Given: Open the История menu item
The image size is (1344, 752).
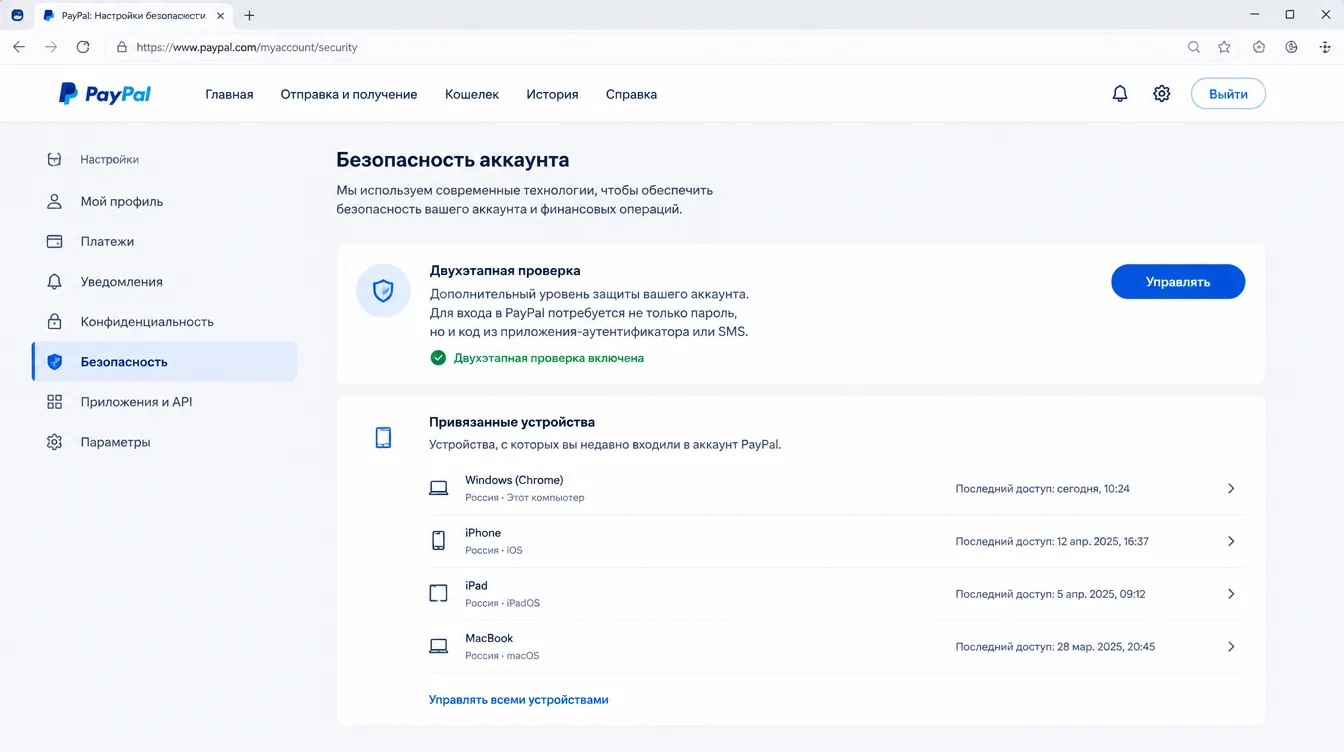Looking at the screenshot, I should (553, 94).
